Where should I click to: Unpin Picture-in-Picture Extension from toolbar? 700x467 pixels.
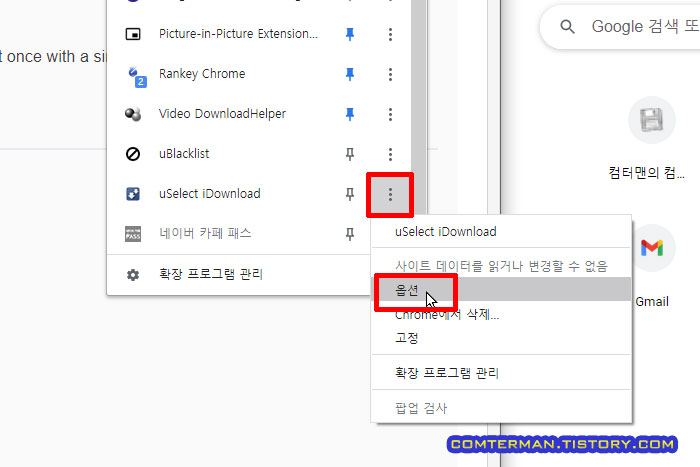(350, 34)
